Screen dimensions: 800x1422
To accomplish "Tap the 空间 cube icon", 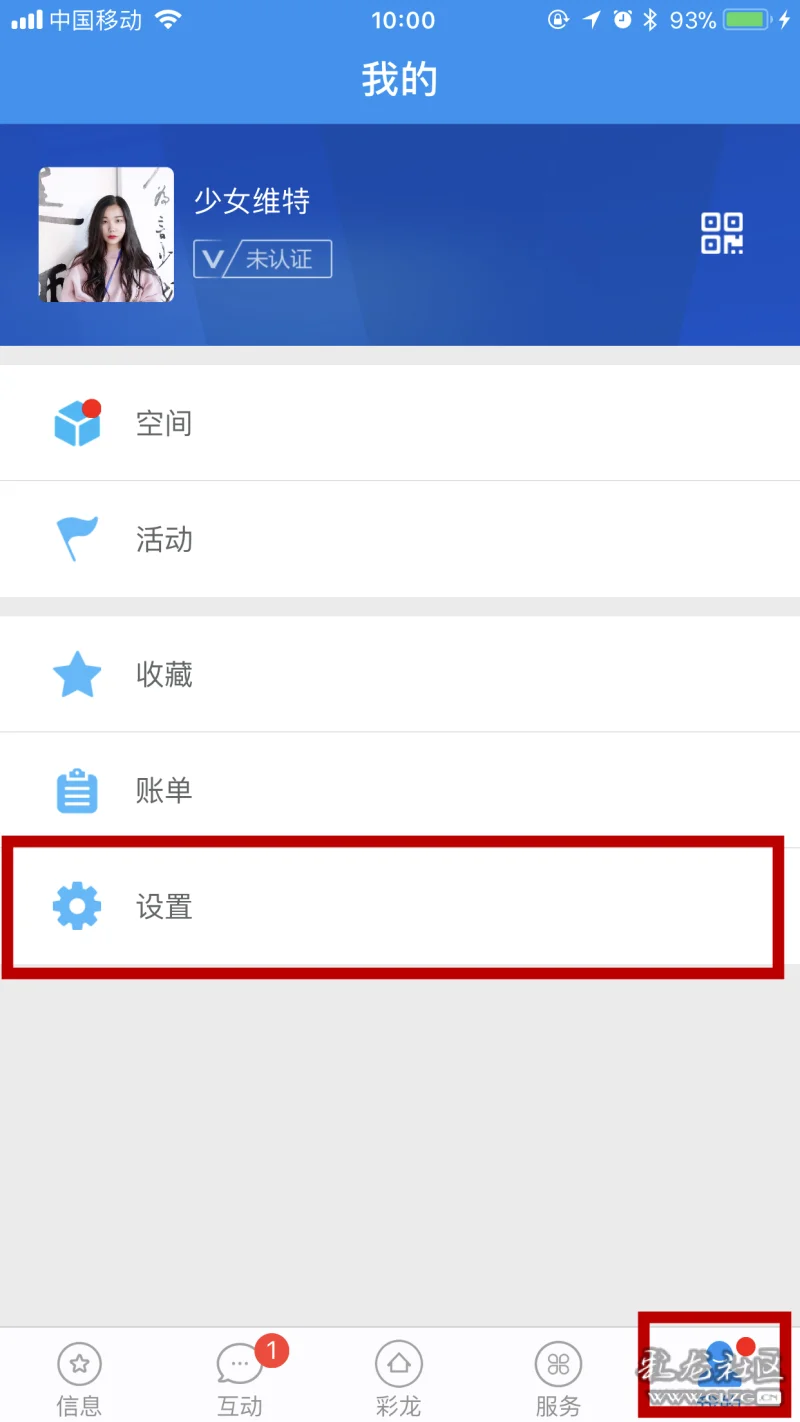I will (x=77, y=423).
